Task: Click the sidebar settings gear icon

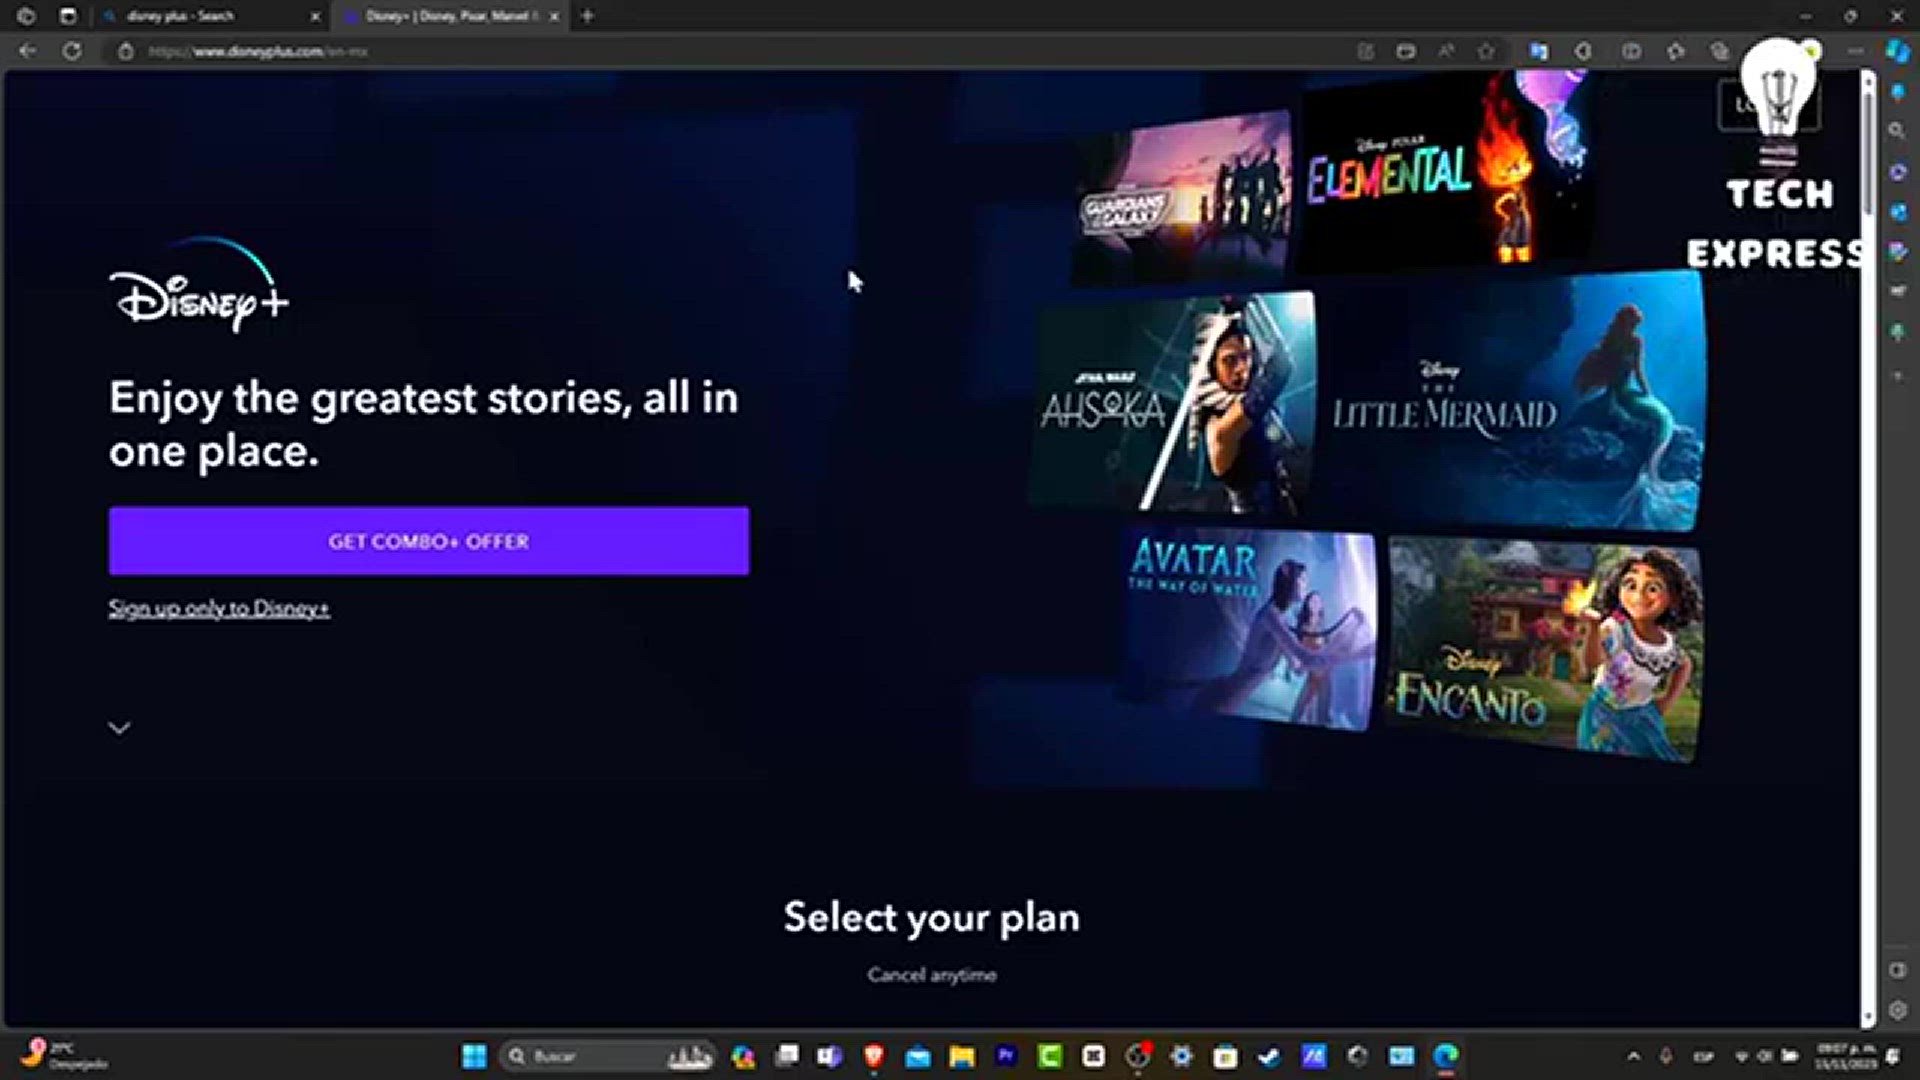Action: 1898,1011
